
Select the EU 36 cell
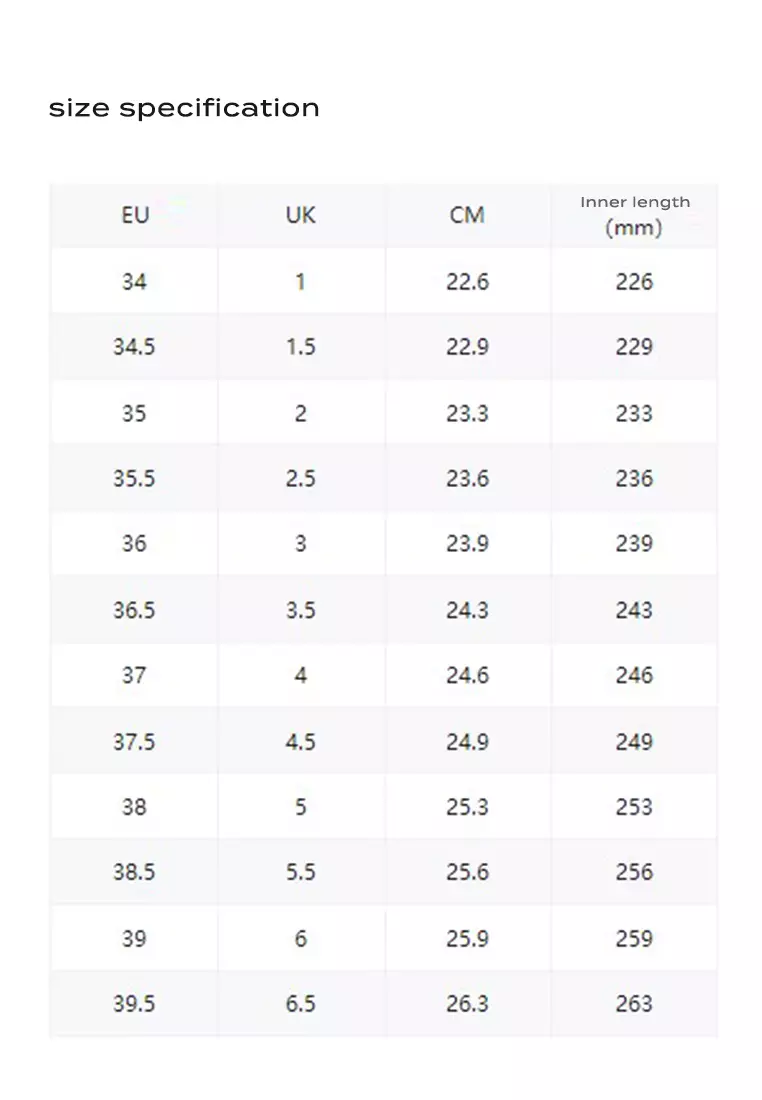pos(134,544)
